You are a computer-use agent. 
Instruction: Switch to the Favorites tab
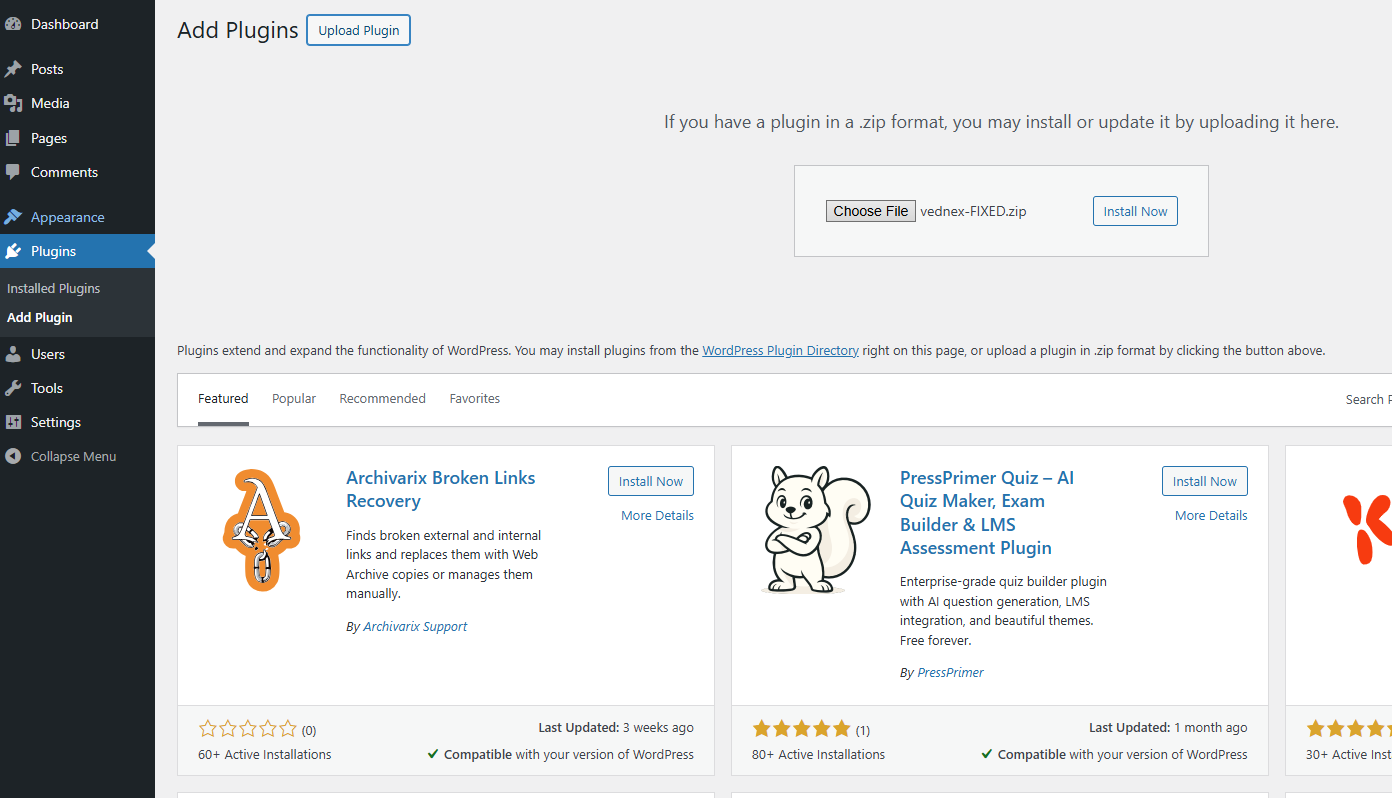click(475, 399)
